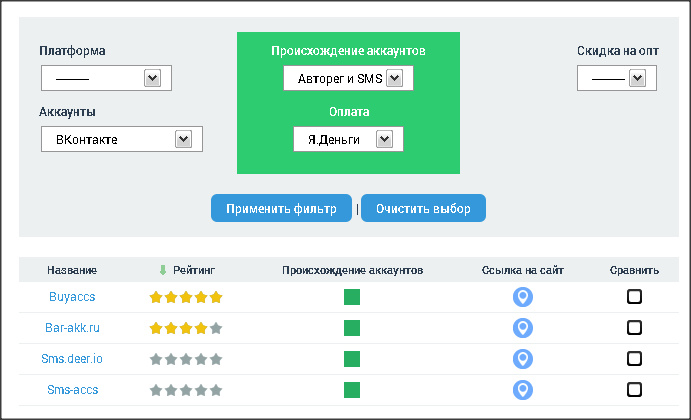Open the site link icon for Sms-accs

[523, 390]
